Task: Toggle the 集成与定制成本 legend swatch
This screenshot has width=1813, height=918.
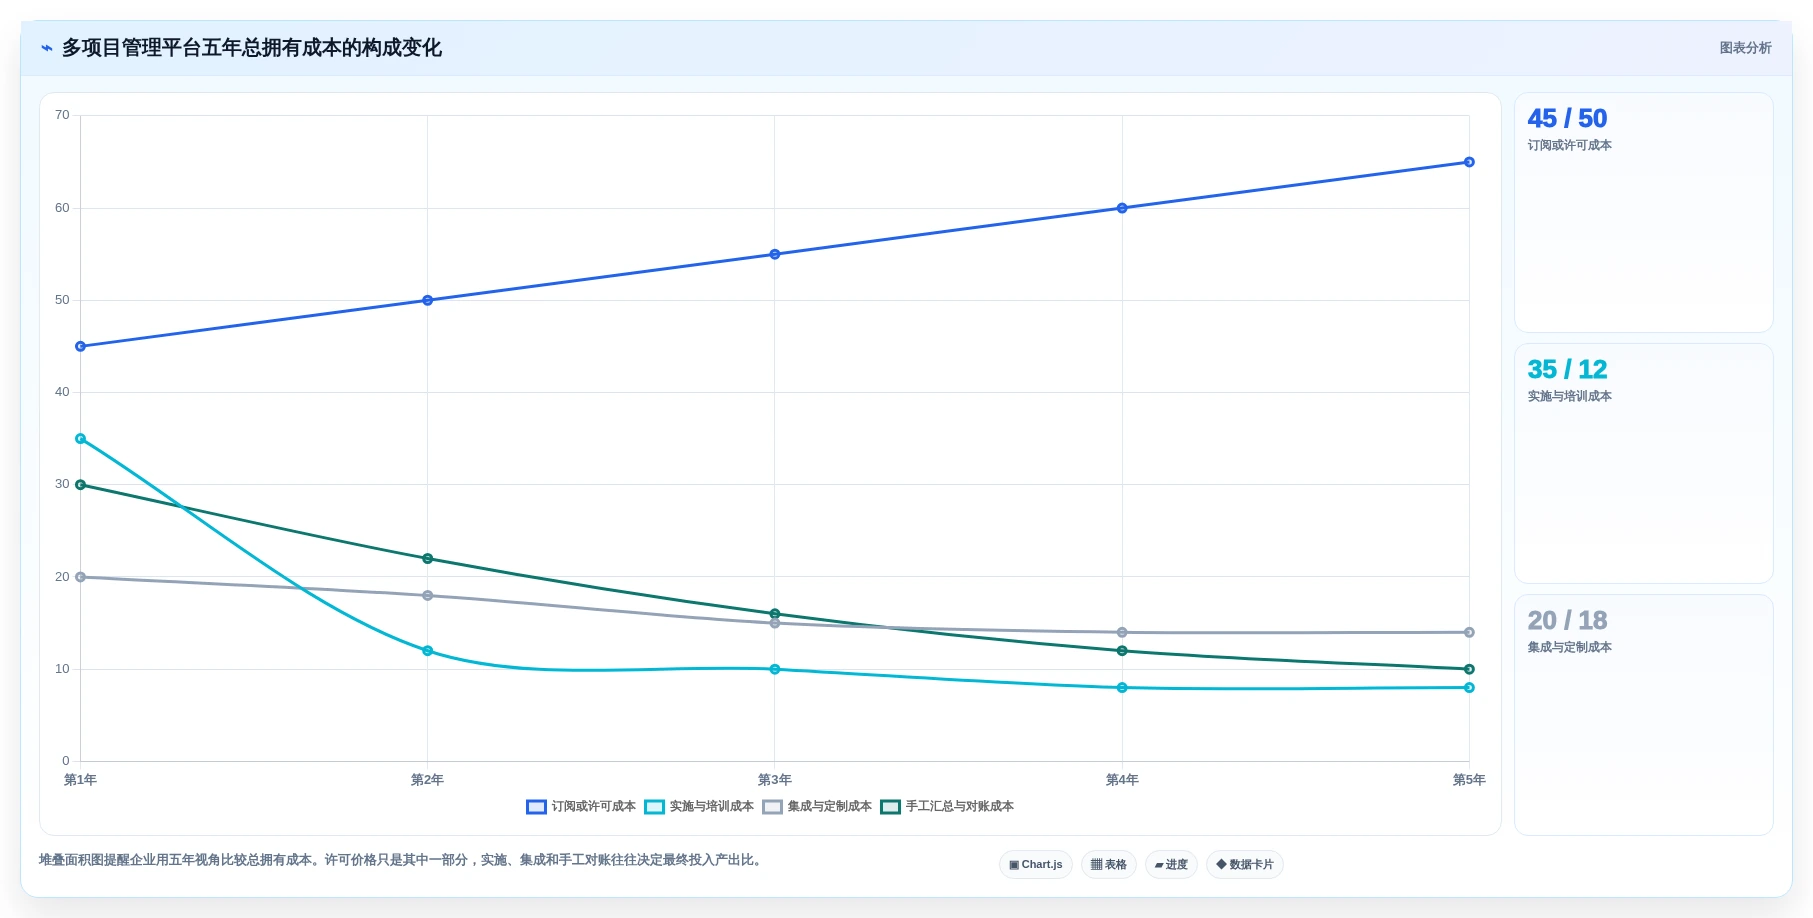Action: 772,807
